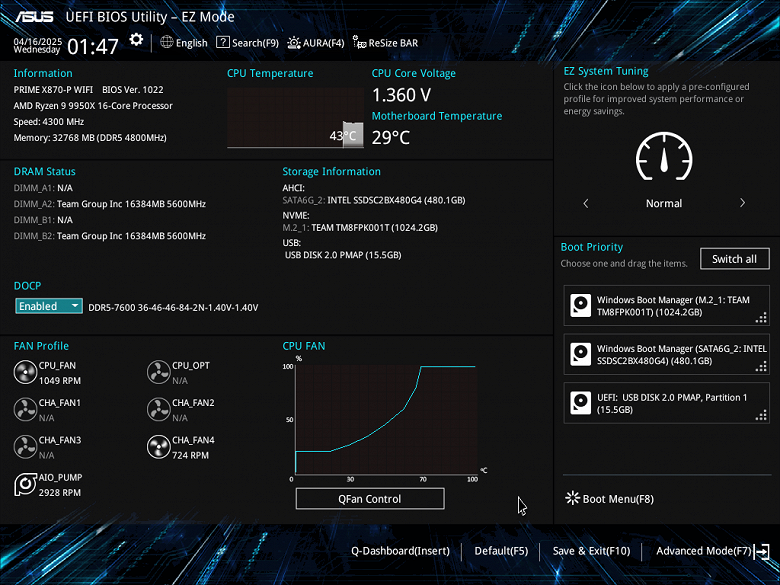Viewport: 780px width, 585px height.
Task: Open AURA(F4) lighting settings
Action: click(x=316, y=43)
